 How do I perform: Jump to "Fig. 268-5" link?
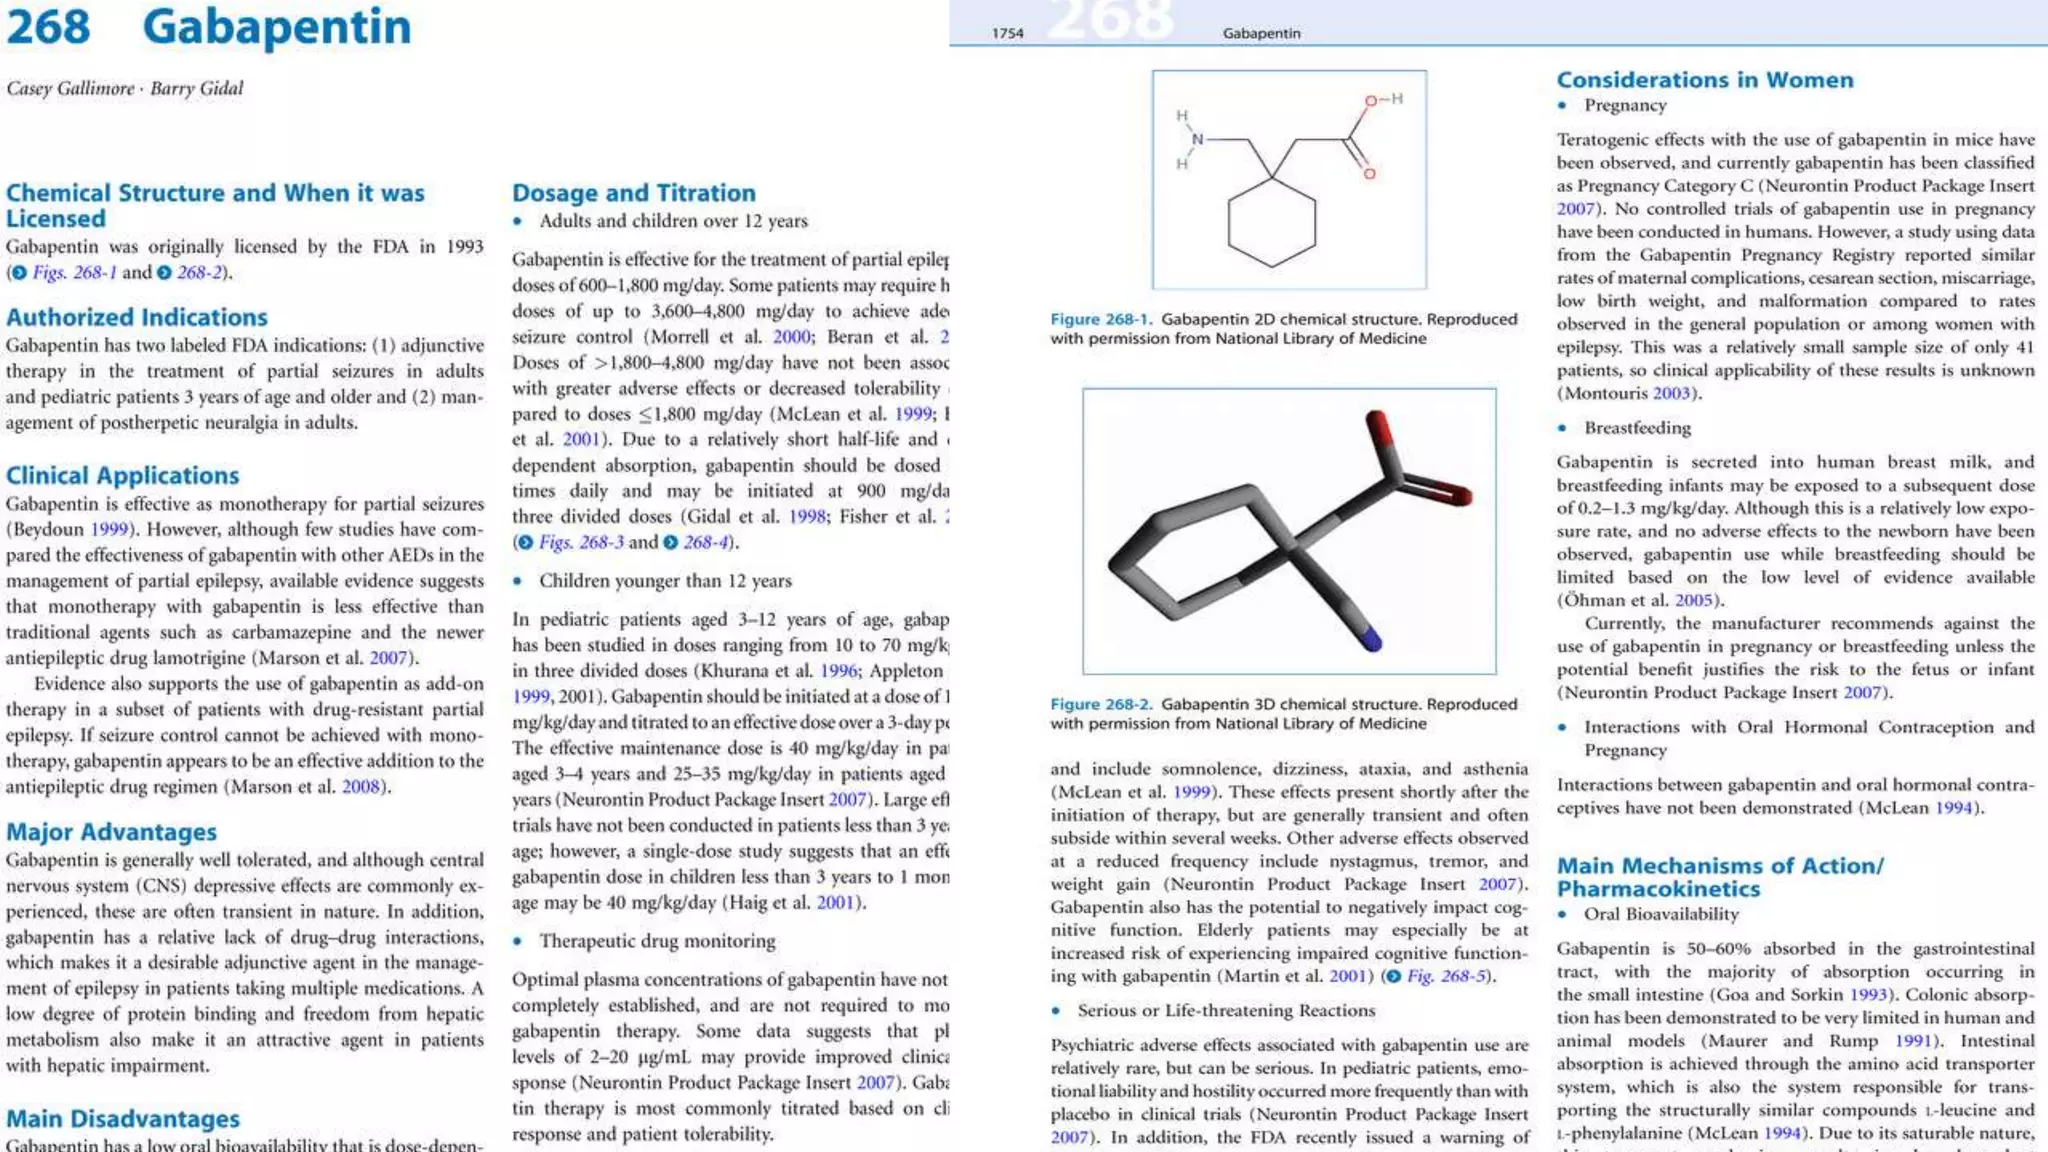click(1447, 976)
